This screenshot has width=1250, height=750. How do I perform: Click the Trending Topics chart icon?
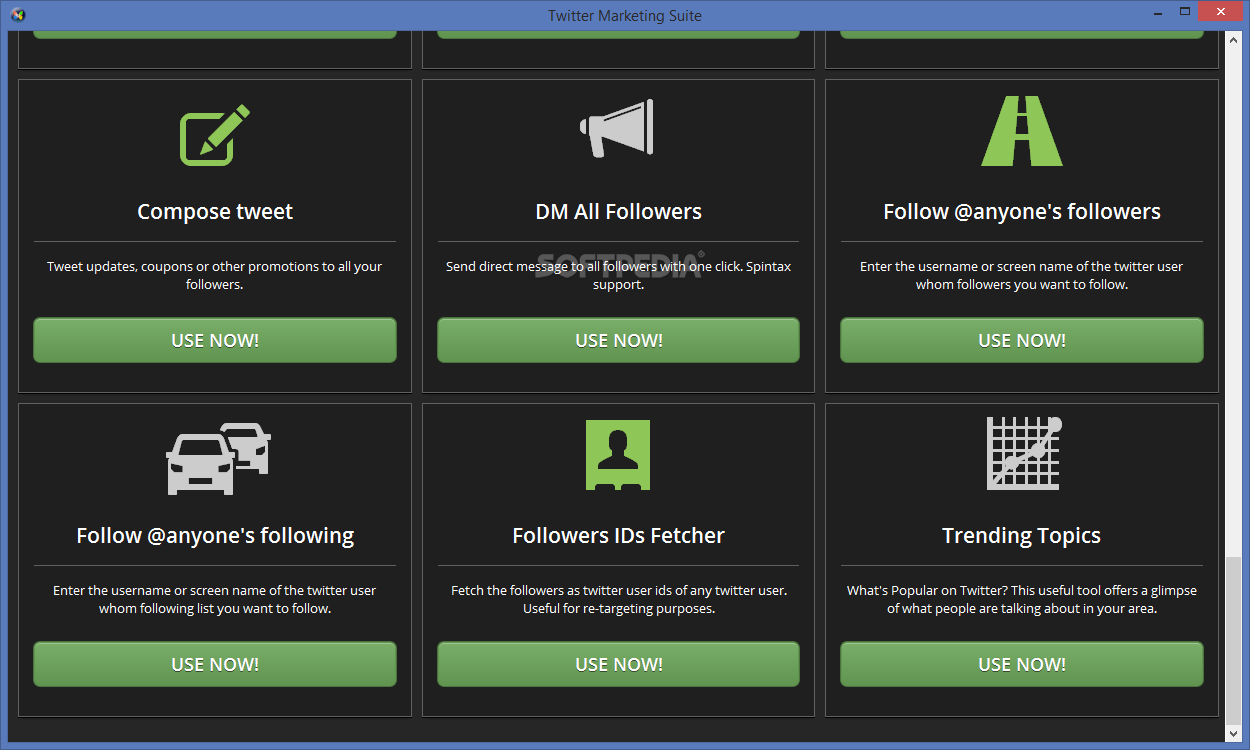tap(1024, 453)
